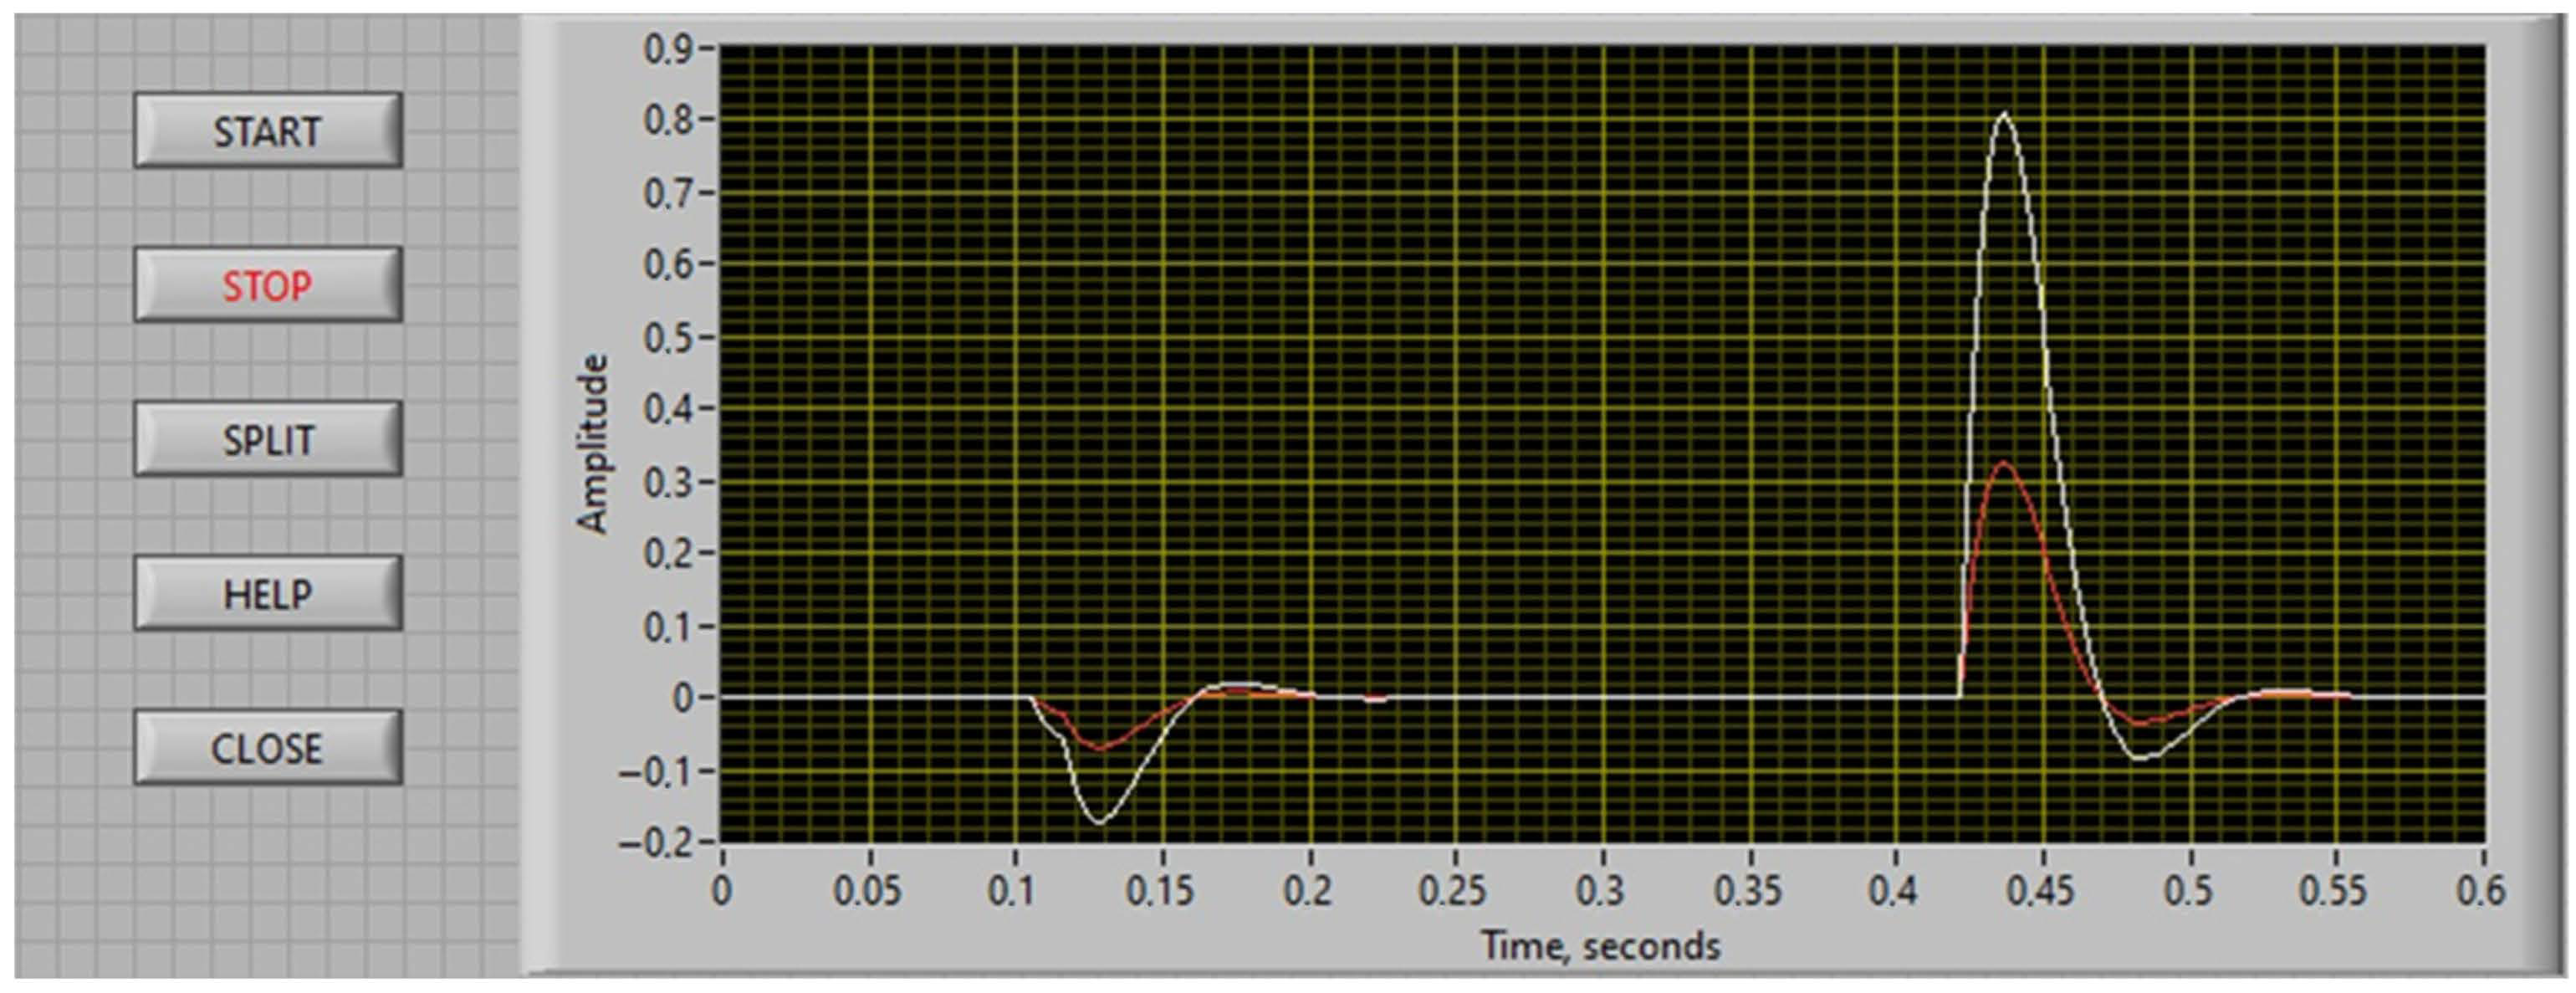Screen dimensions: 2576x993
Task: Click the 0.6 time scale value
Action: (2482, 891)
